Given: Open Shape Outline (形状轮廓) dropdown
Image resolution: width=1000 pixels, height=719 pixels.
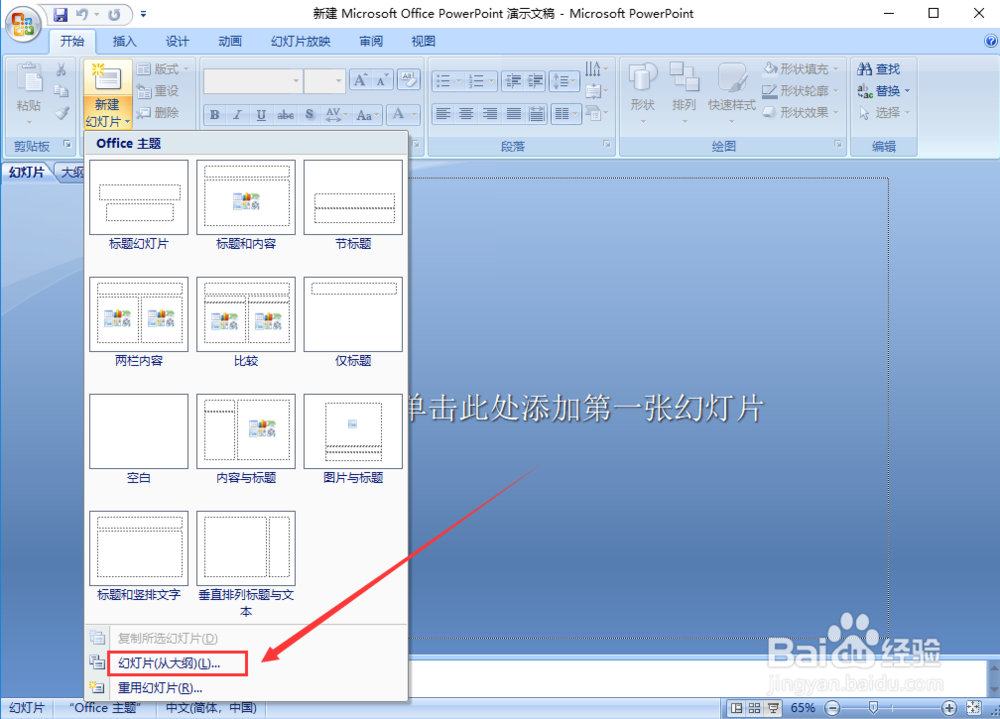Looking at the screenshot, I should pyautogui.click(x=802, y=91).
